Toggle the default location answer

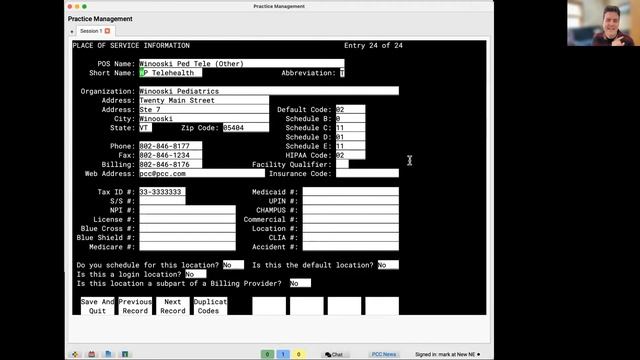(388, 265)
